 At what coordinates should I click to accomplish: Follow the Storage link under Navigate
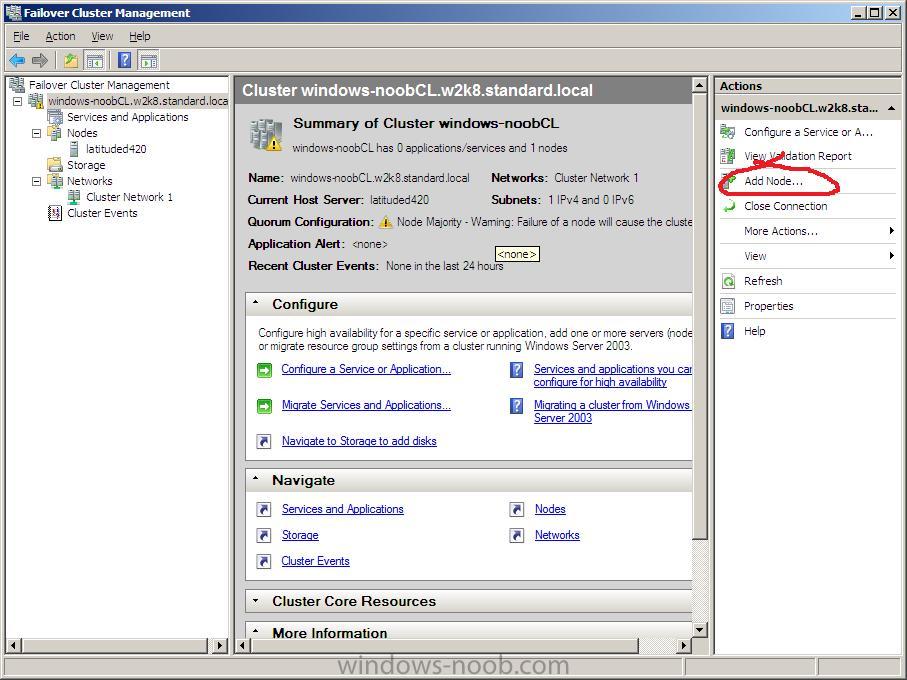pos(300,535)
